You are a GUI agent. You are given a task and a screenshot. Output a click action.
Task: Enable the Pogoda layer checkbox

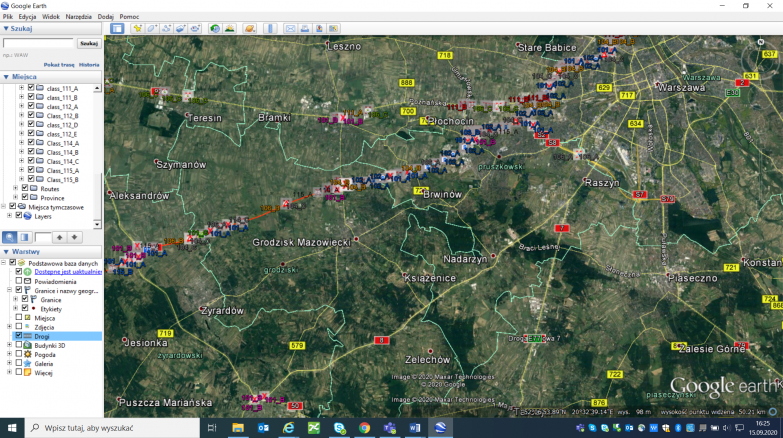click(x=19, y=354)
